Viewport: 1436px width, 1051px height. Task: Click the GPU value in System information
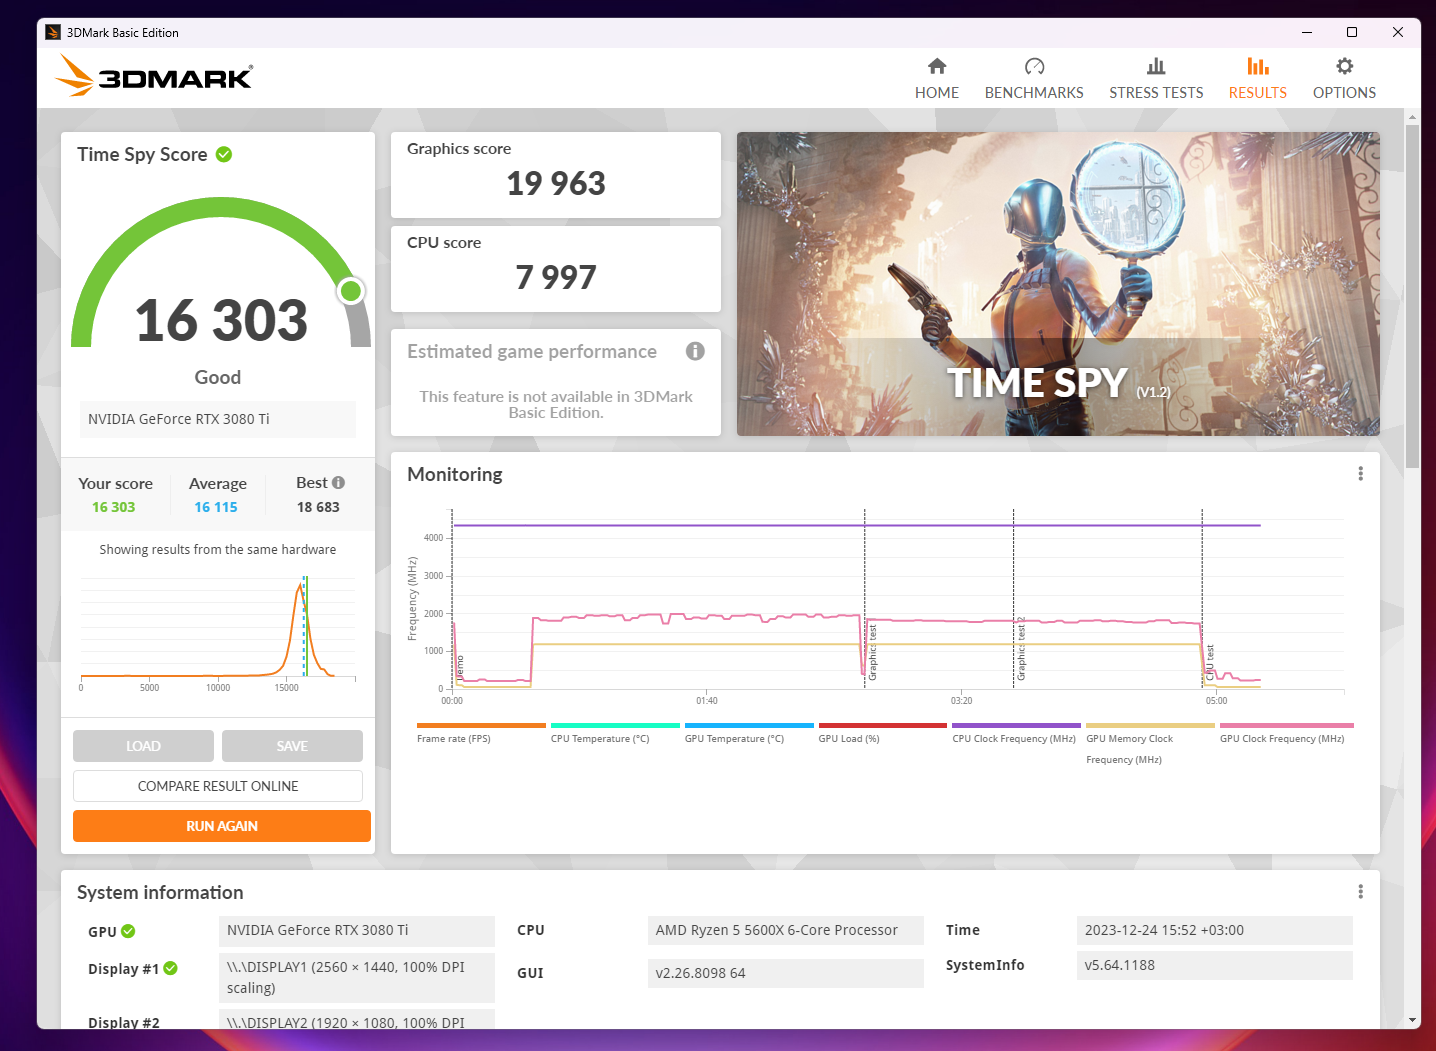357,930
